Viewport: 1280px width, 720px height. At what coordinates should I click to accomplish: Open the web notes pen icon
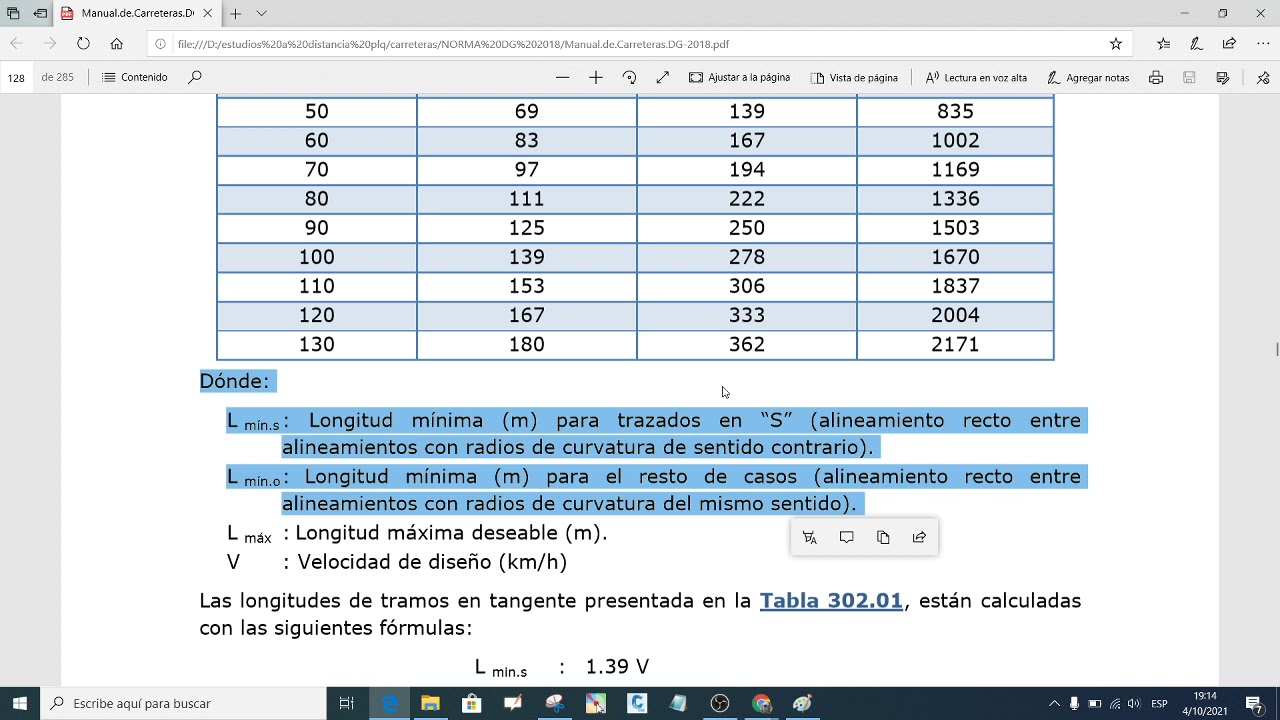[x=1196, y=44]
